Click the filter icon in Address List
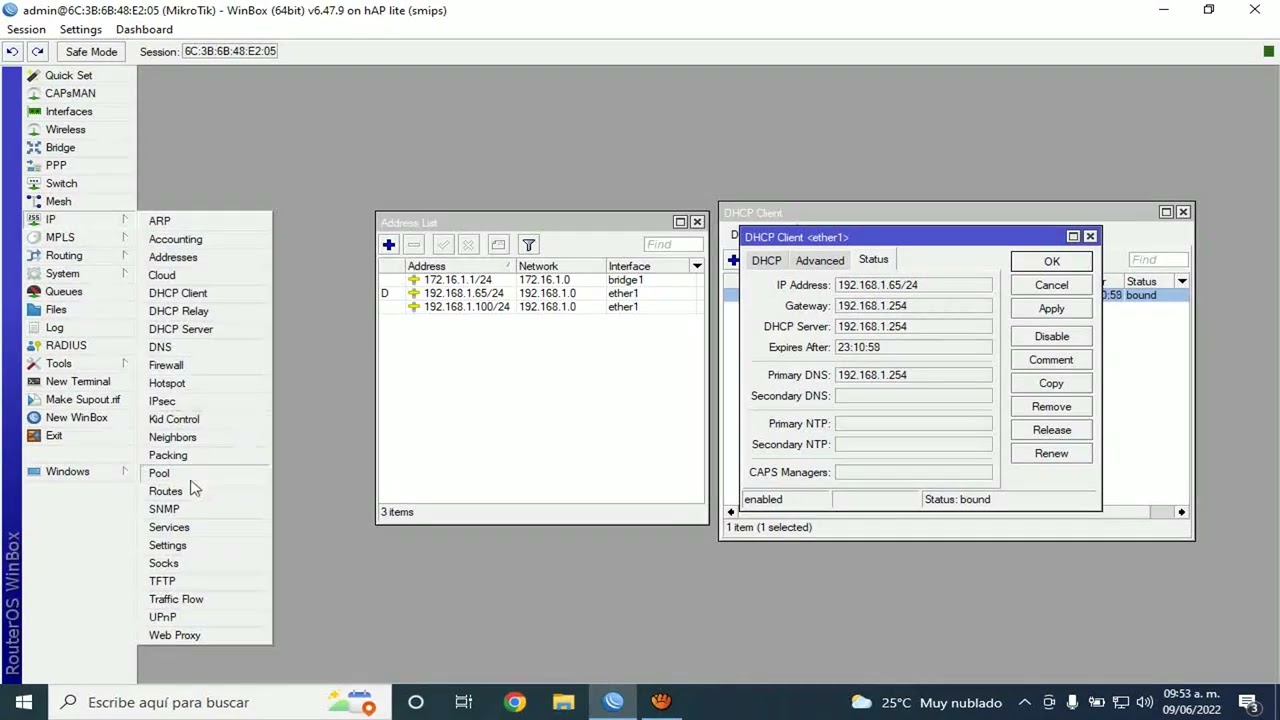1280x720 pixels. 529,244
